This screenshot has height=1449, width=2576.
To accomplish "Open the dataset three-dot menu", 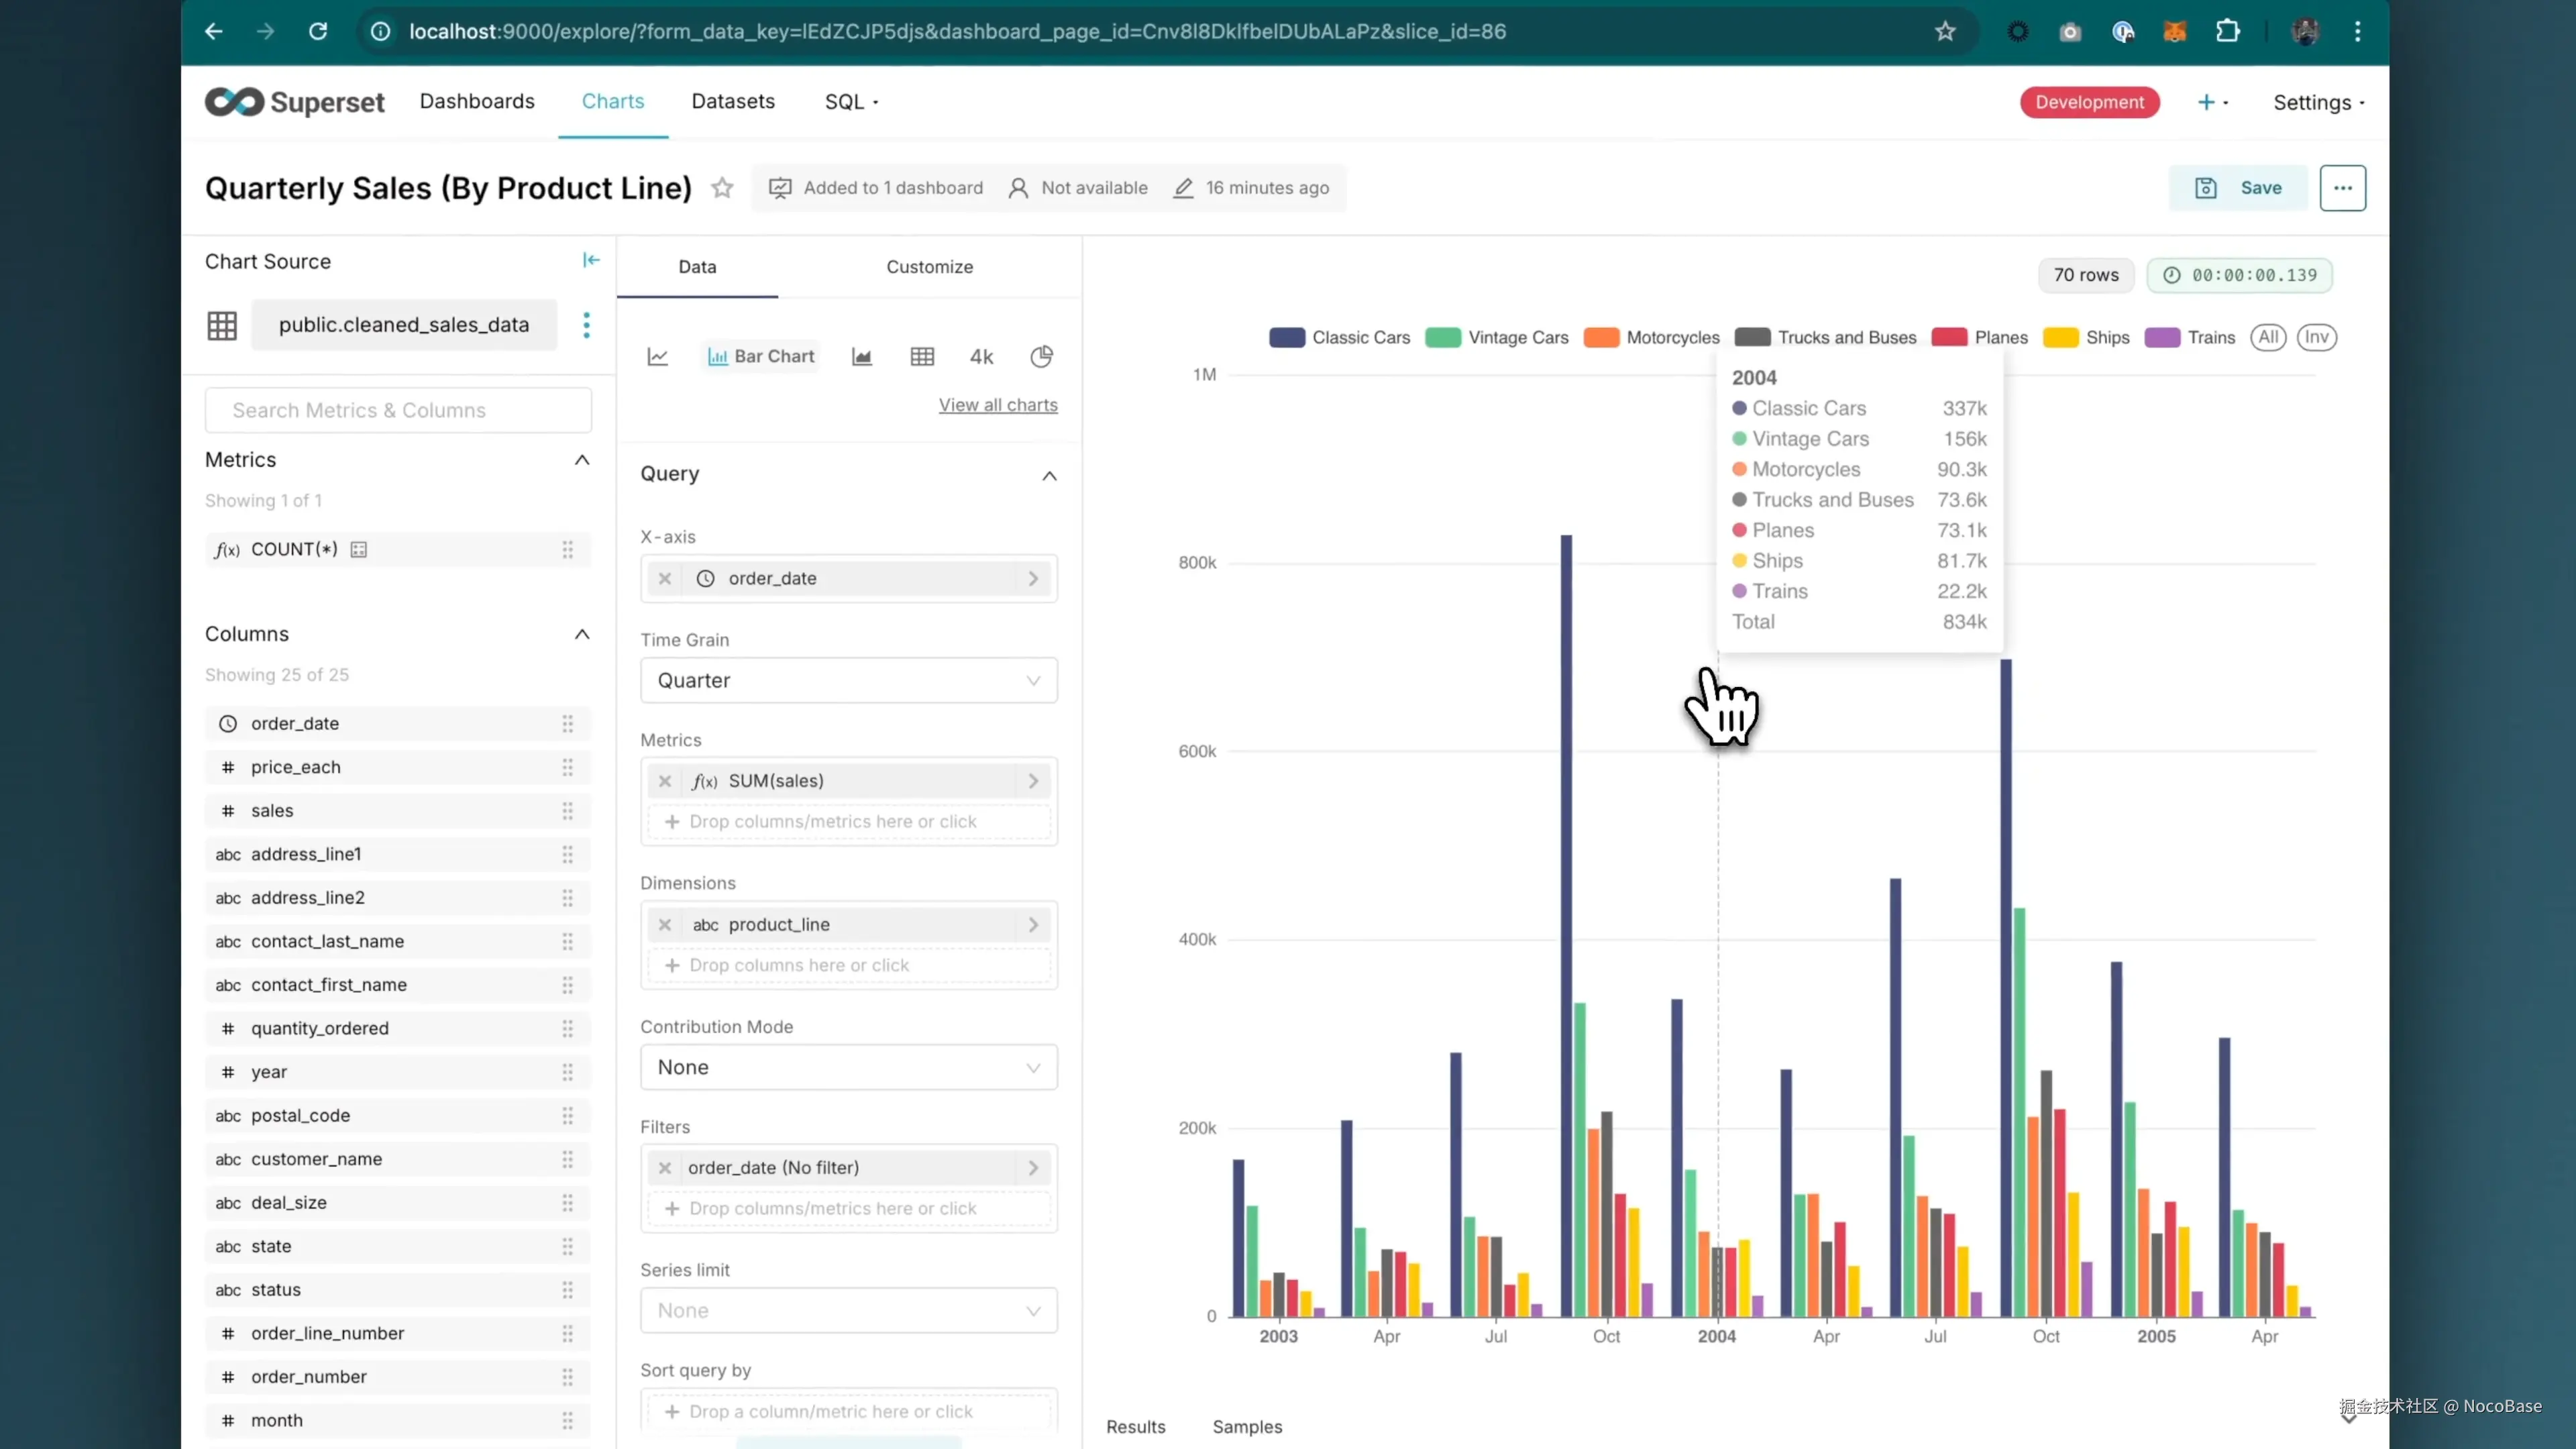I will (586, 325).
